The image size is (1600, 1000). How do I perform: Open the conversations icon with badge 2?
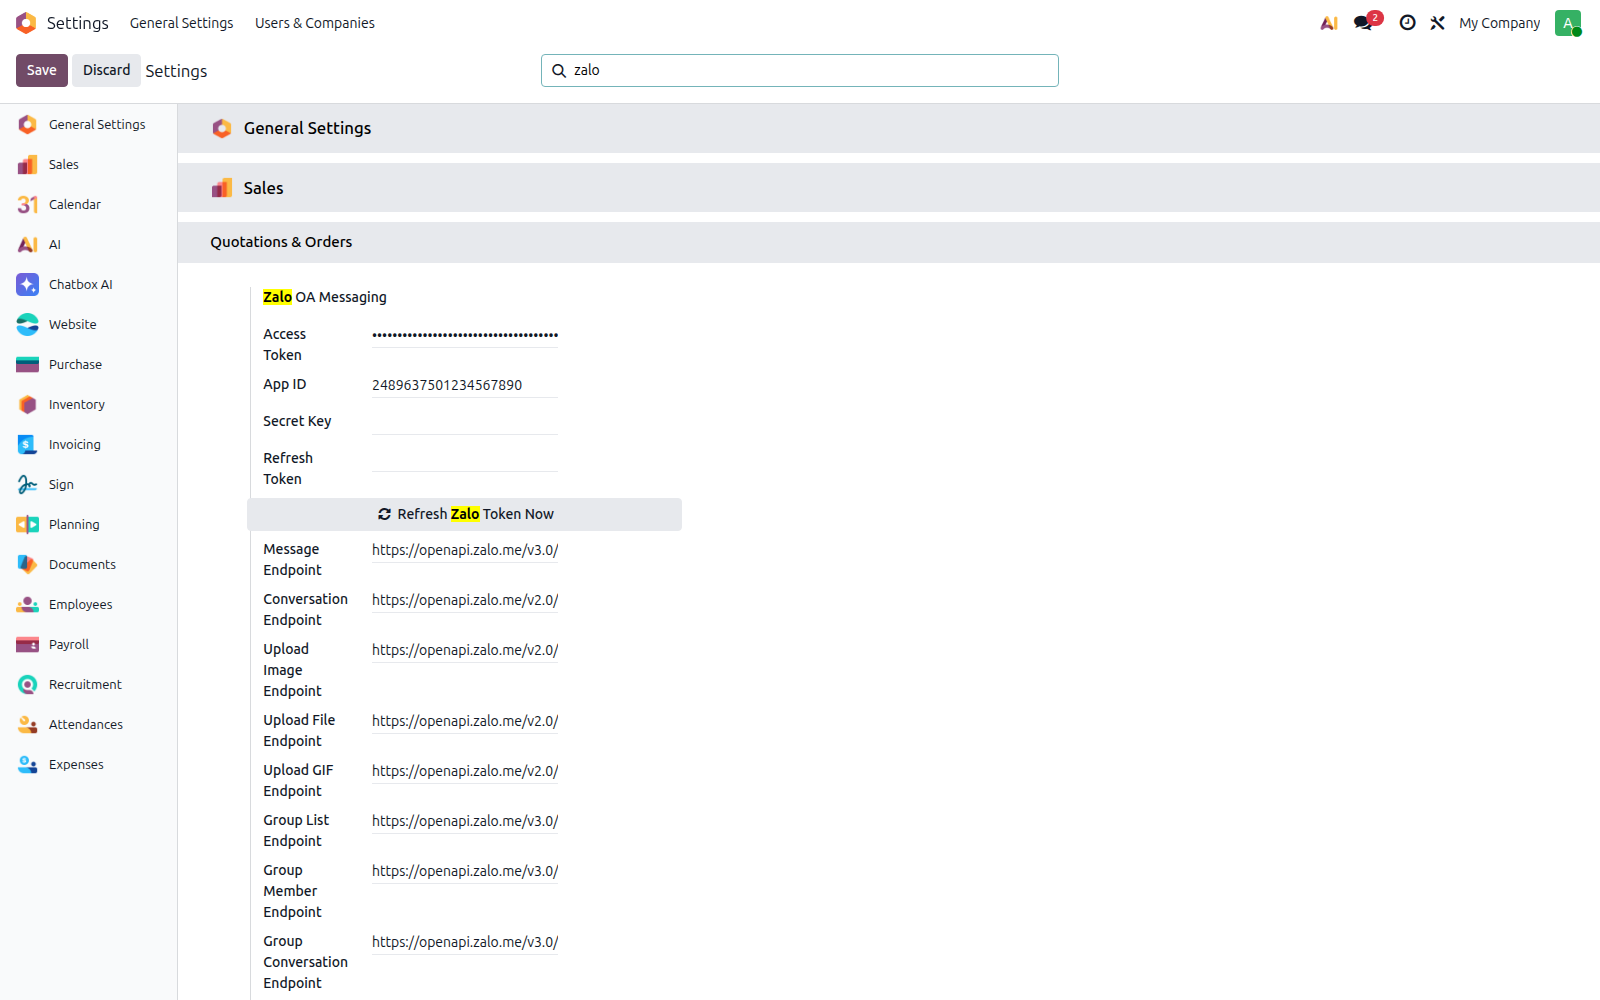coord(1366,22)
